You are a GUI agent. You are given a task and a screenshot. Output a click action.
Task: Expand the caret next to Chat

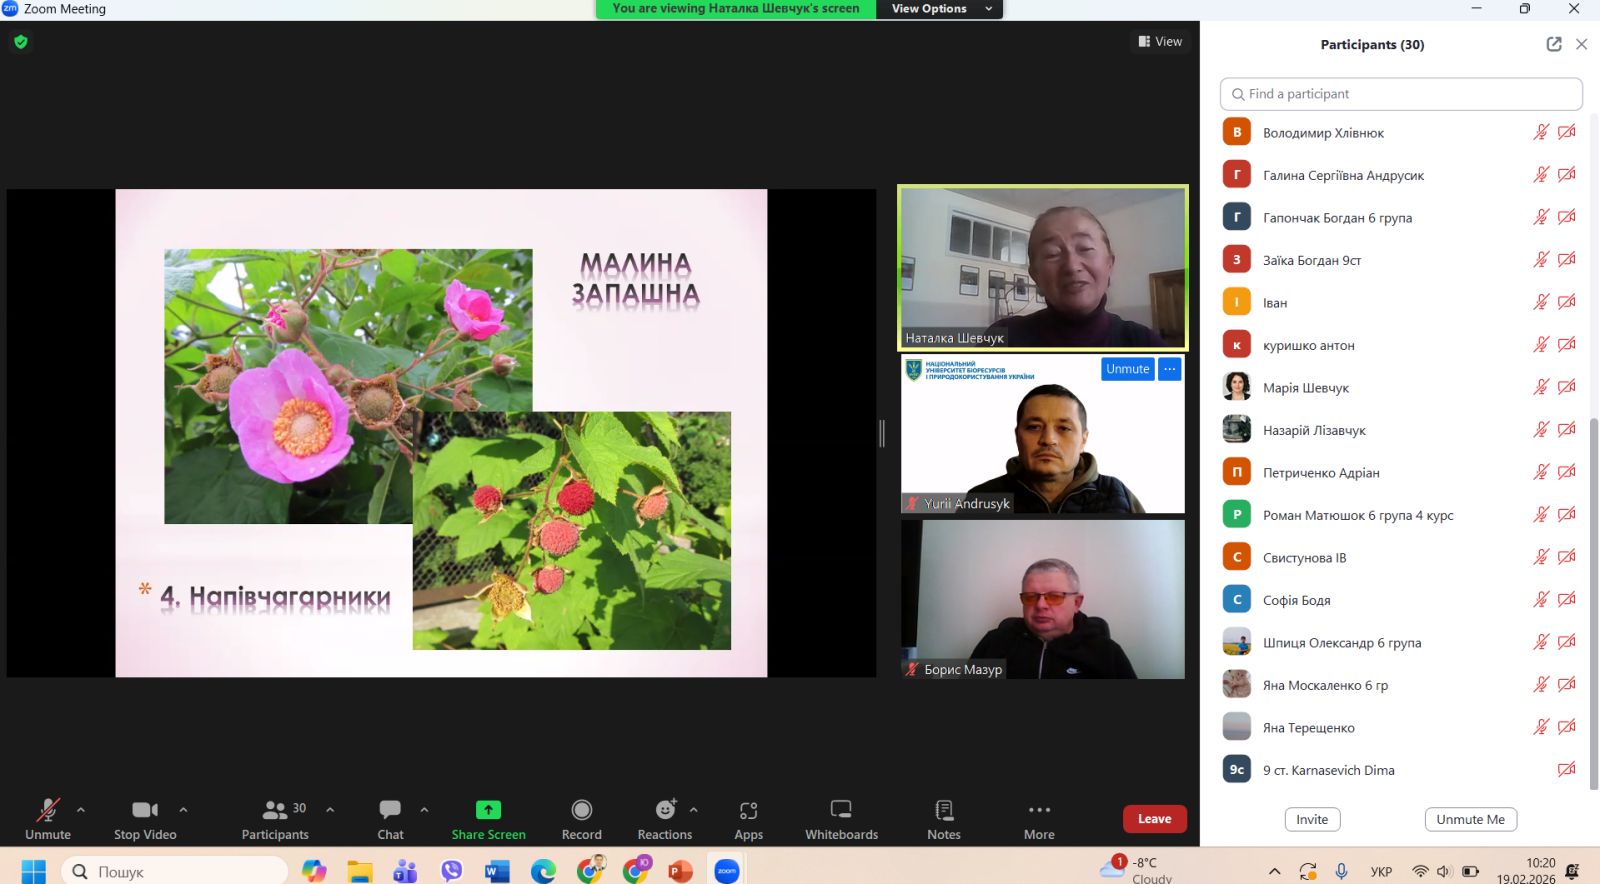[424, 810]
